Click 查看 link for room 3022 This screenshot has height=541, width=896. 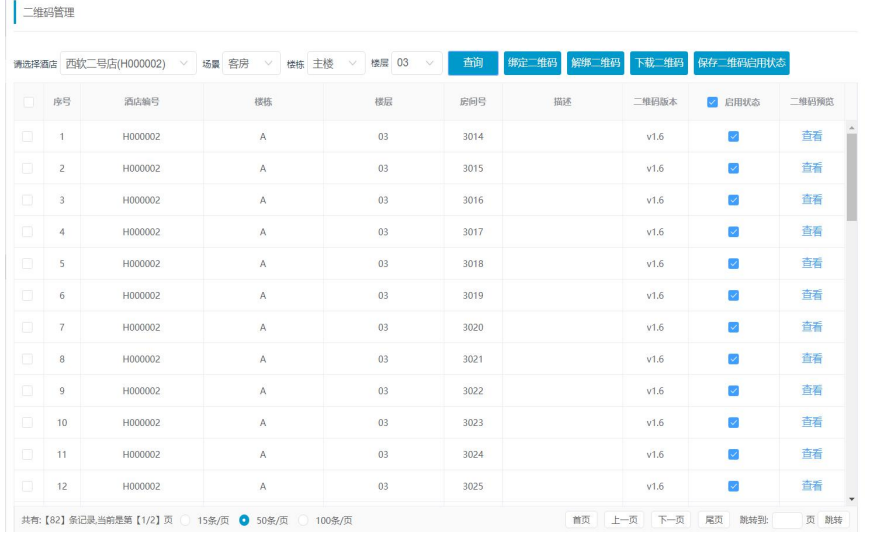click(811, 390)
